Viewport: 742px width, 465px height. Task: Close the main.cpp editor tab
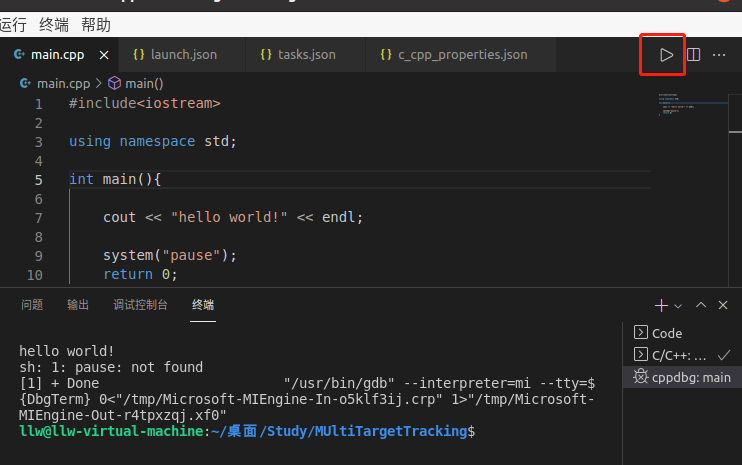(x=104, y=55)
